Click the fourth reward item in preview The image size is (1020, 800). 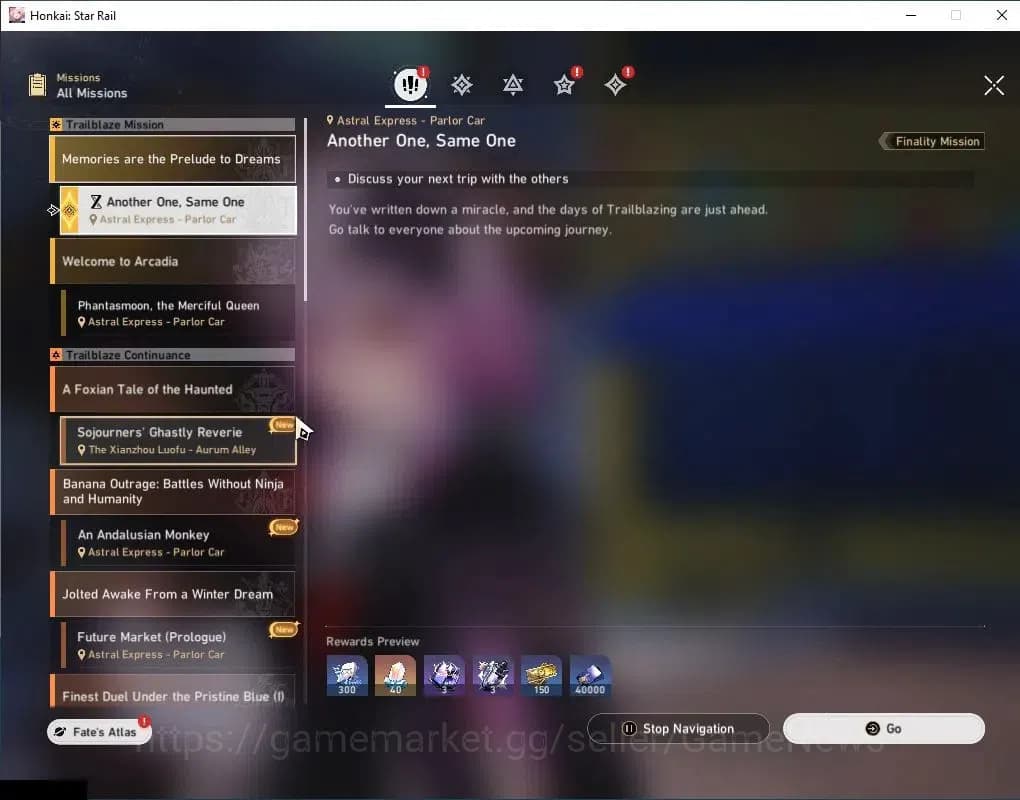[x=493, y=675]
